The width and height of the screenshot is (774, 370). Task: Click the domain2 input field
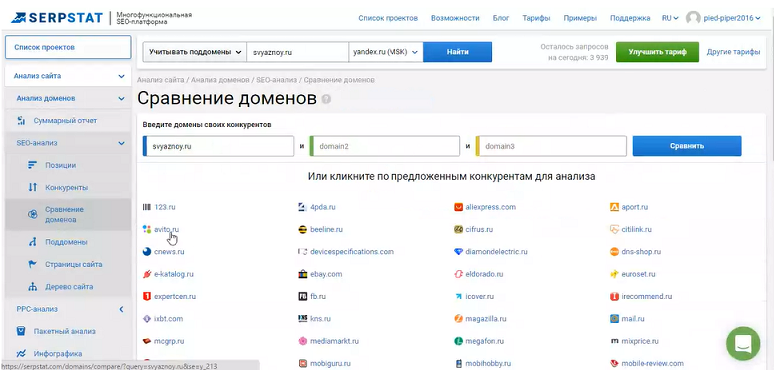click(385, 146)
